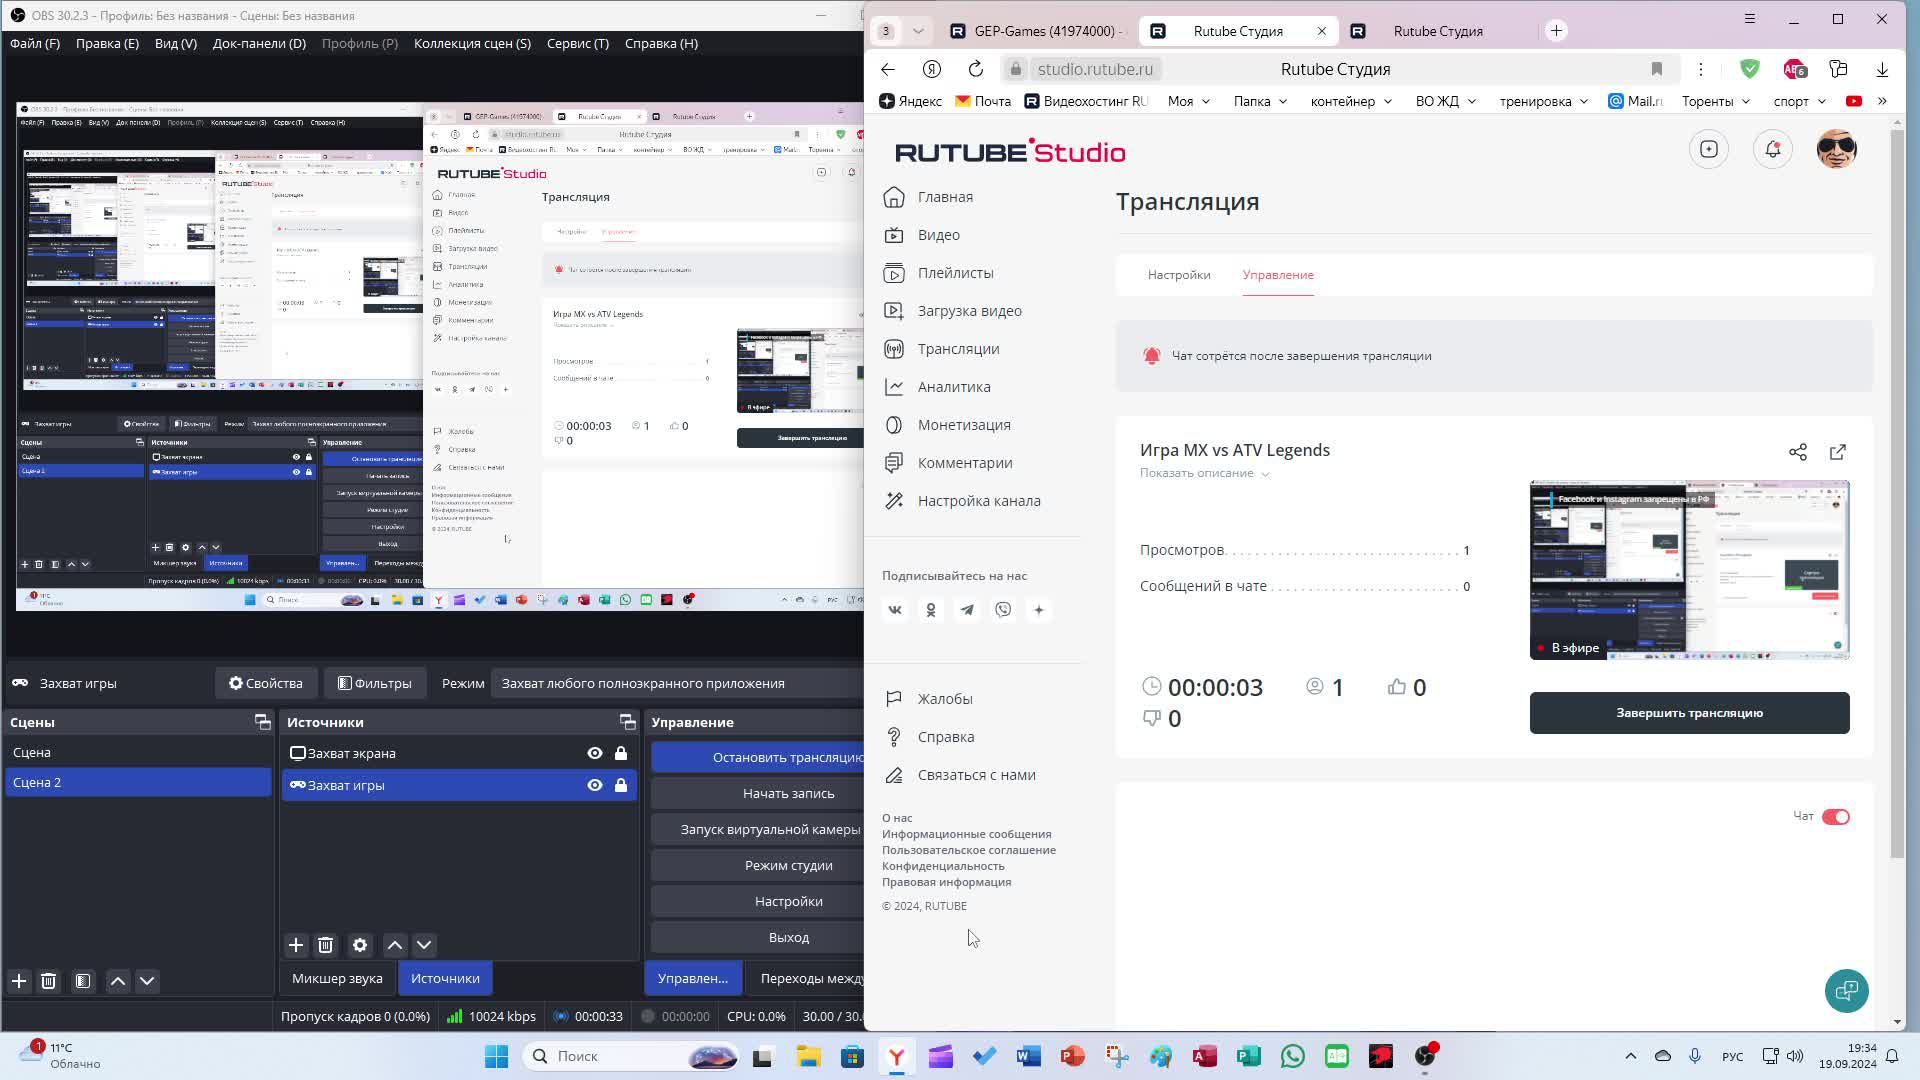The height and width of the screenshot is (1080, 1920).
Task: Toggle lock on Захват игры source
Action: point(621,785)
